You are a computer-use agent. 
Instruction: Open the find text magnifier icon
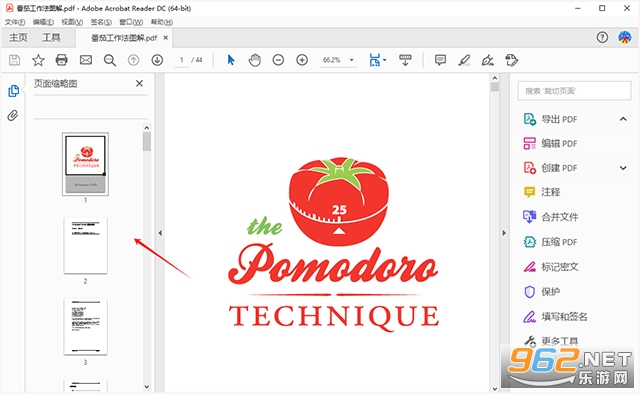pyautogui.click(x=110, y=60)
